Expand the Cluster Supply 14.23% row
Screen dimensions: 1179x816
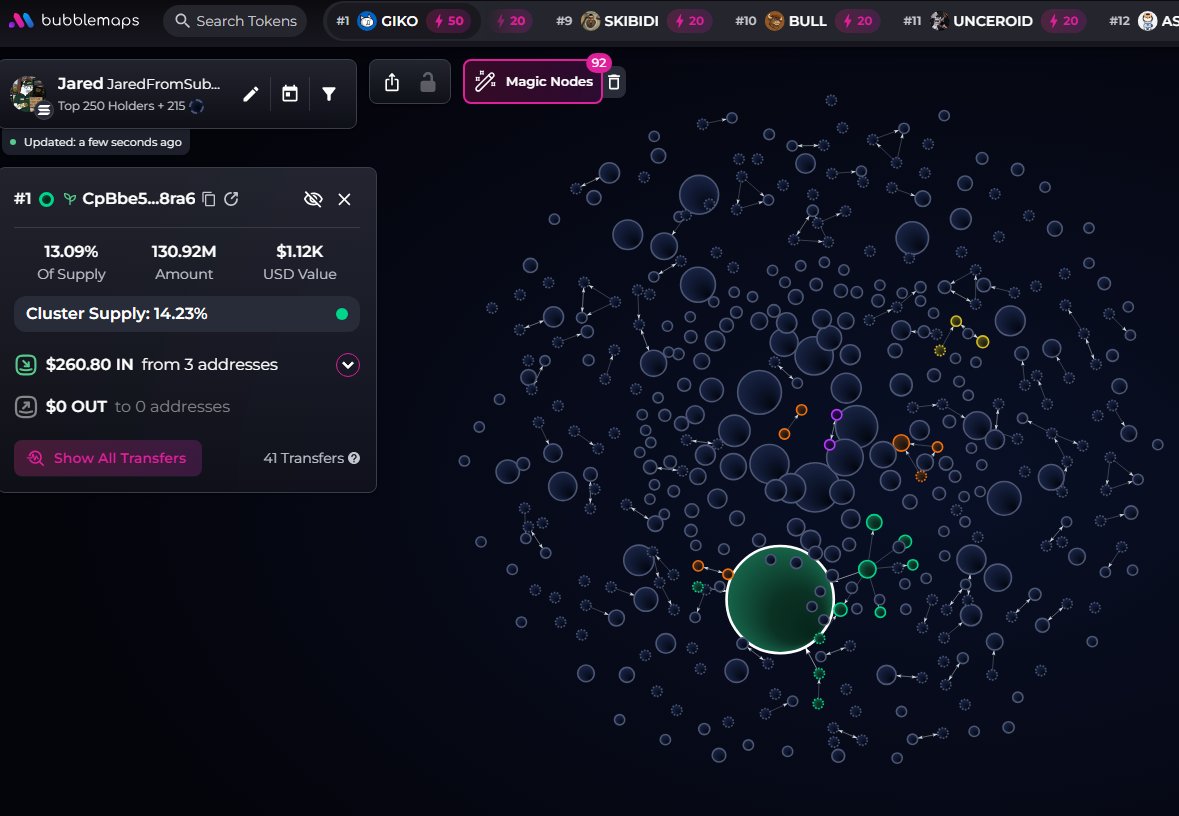pyautogui.click(x=186, y=314)
